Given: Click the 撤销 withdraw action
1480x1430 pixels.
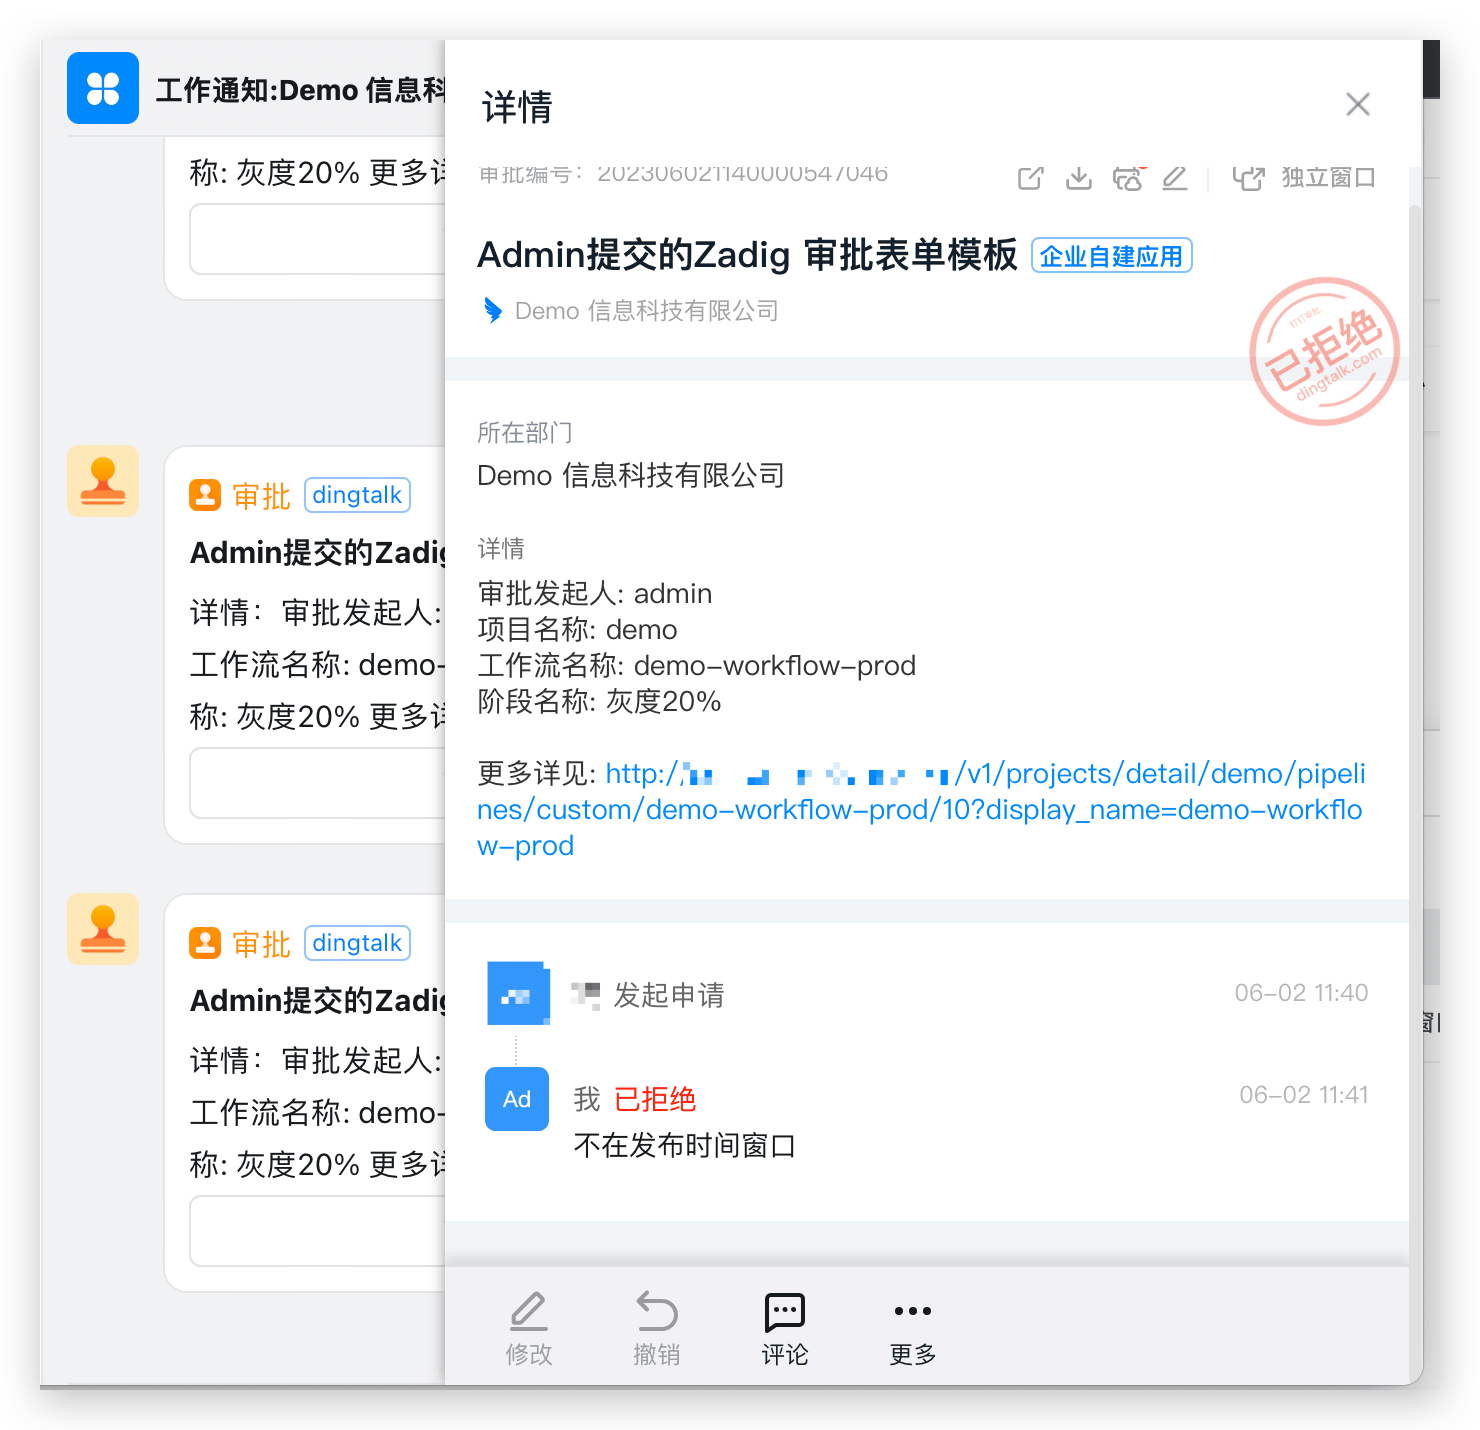Looking at the screenshot, I should click(x=656, y=1327).
